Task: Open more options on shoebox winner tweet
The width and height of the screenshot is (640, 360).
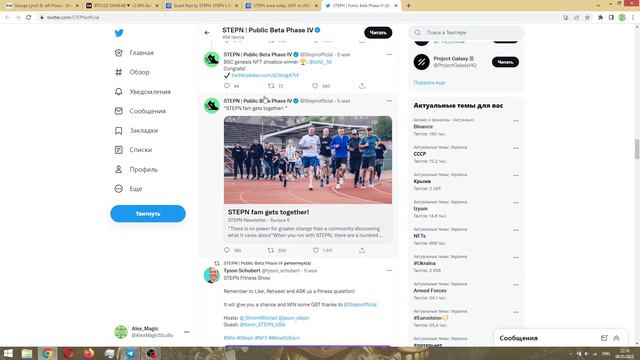Action: [389, 54]
